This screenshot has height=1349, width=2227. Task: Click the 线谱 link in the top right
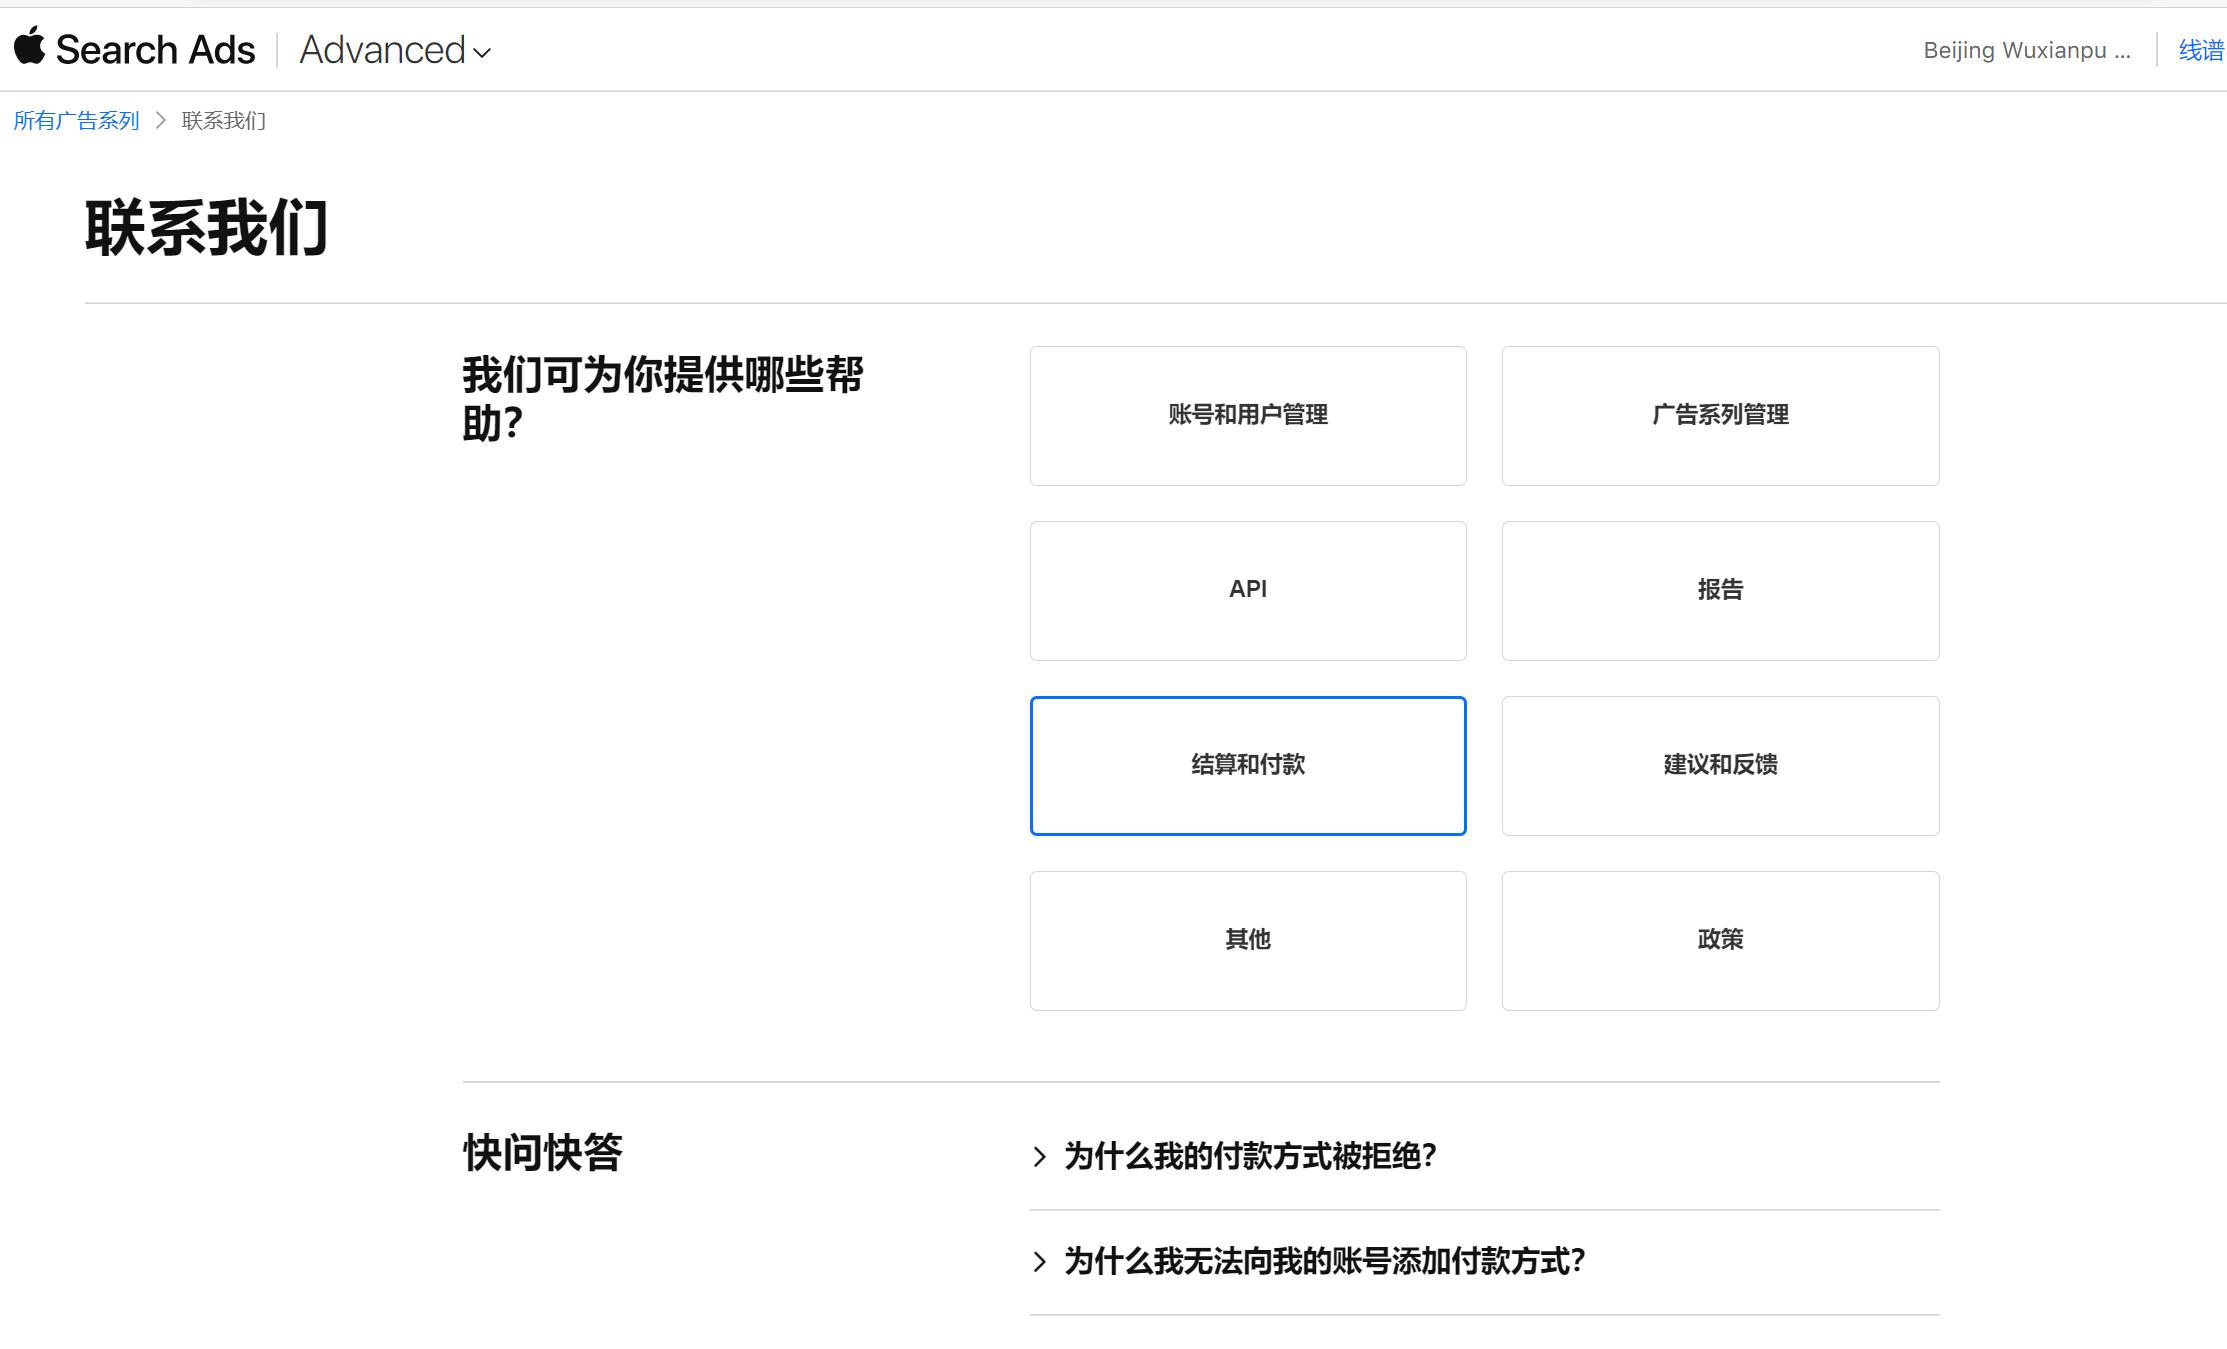click(x=2199, y=49)
